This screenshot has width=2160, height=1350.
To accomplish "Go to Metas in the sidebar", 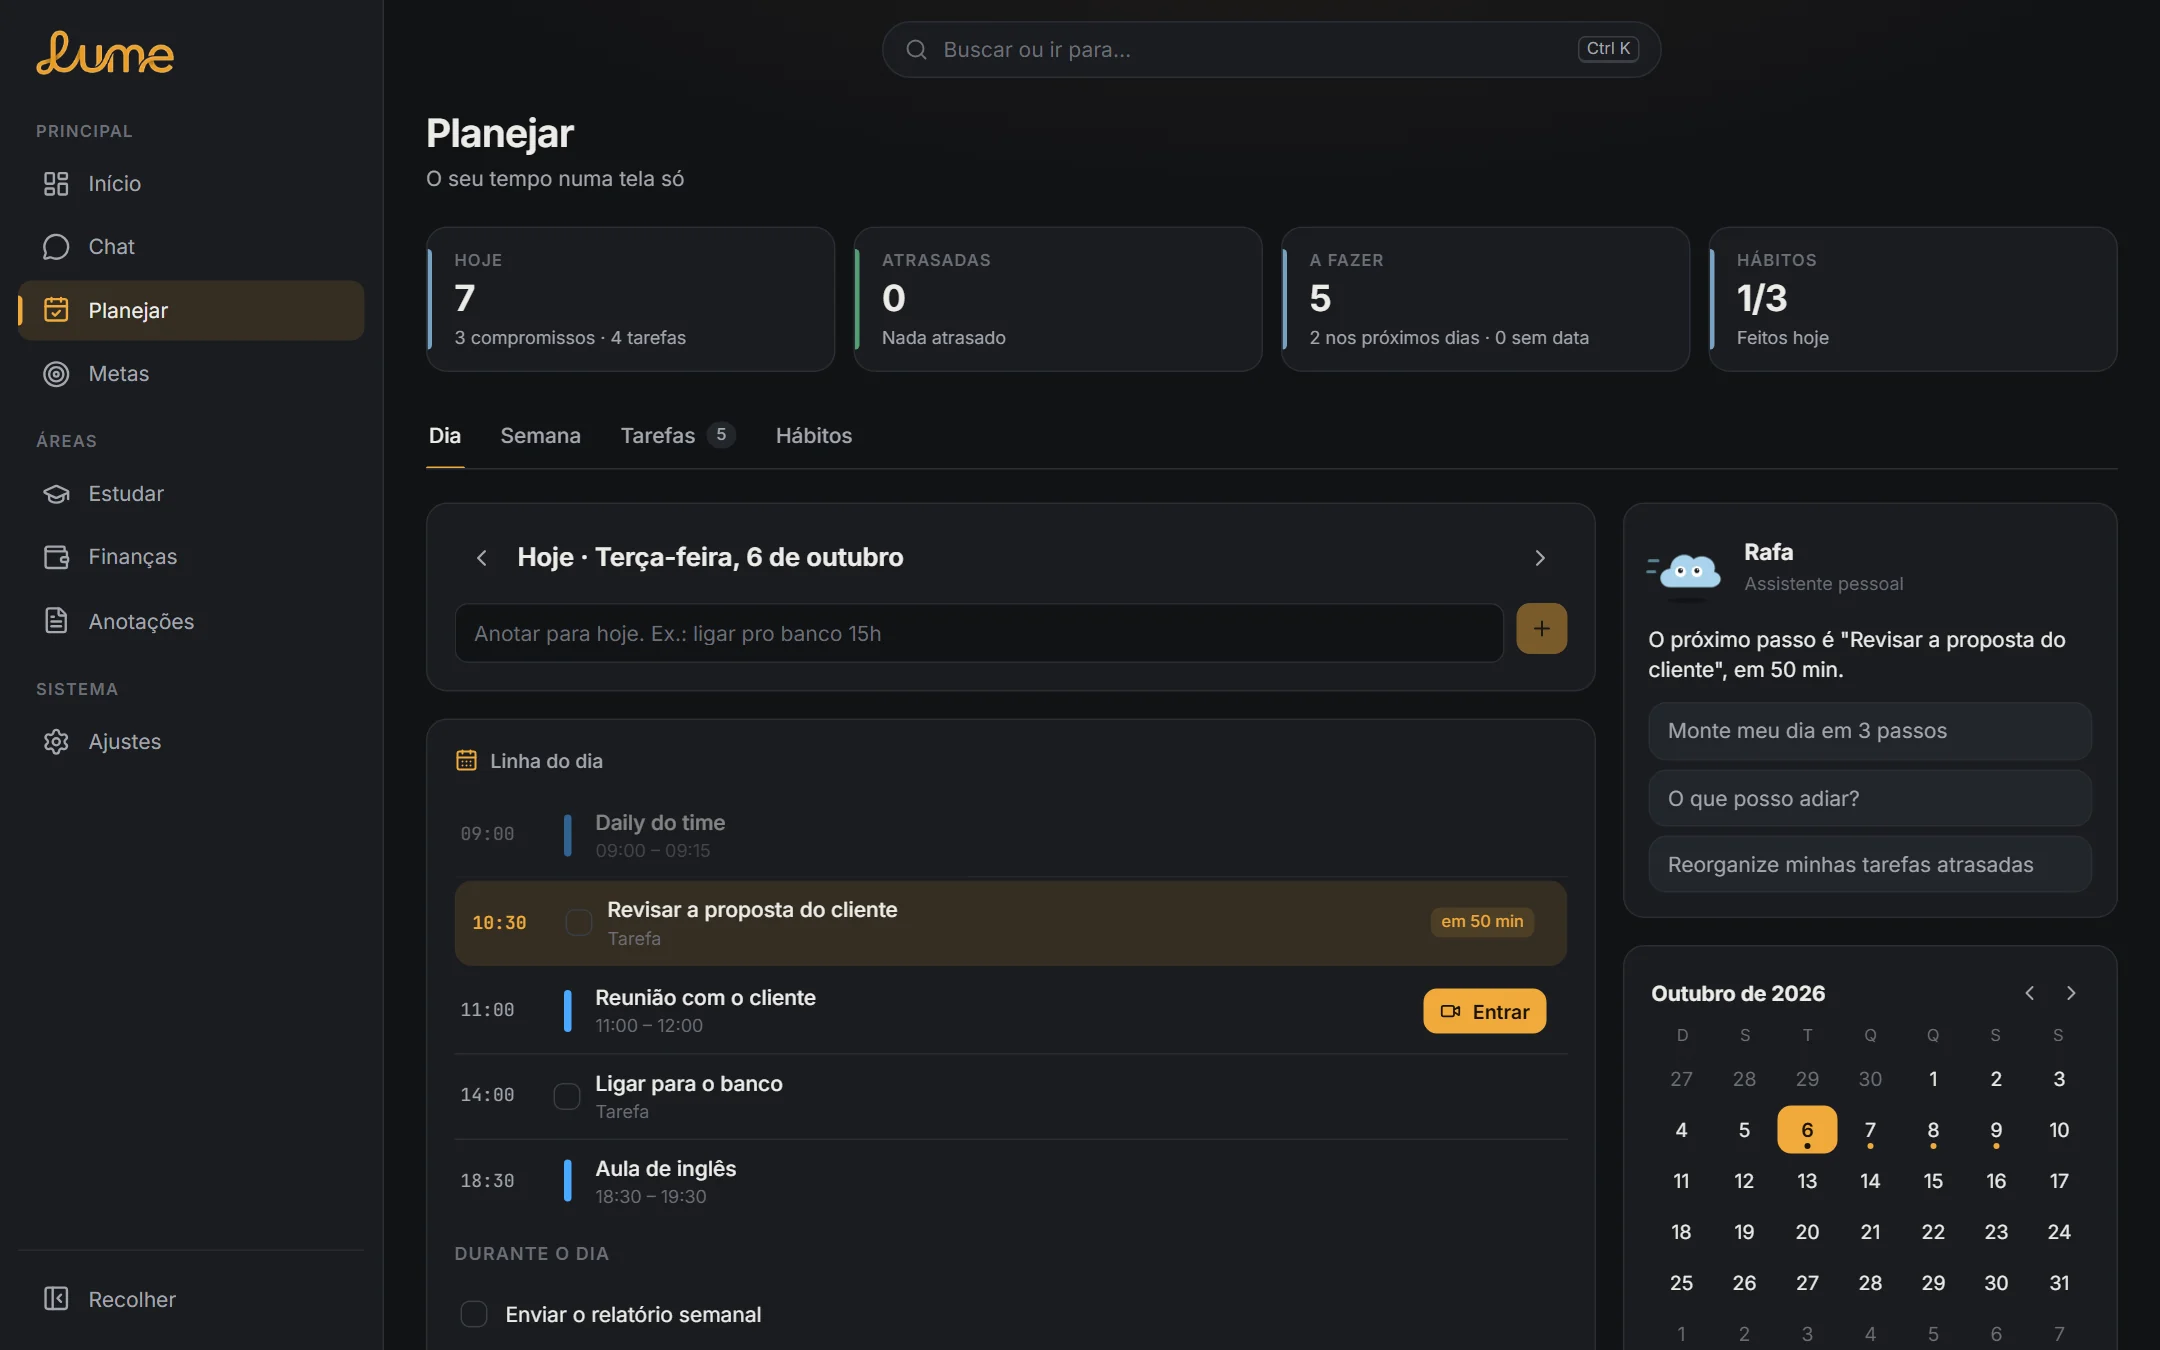I will pos(191,374).
